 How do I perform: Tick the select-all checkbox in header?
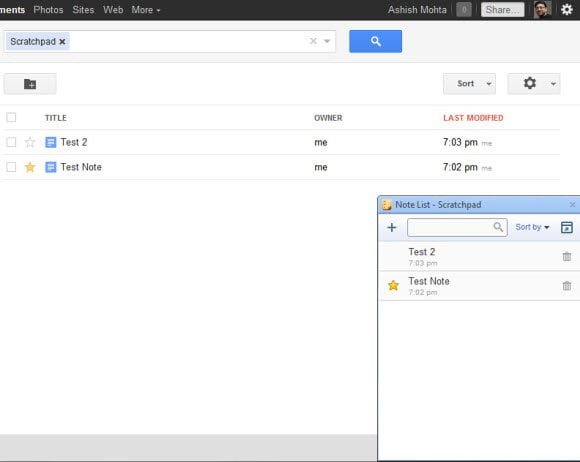click(11, 117)
